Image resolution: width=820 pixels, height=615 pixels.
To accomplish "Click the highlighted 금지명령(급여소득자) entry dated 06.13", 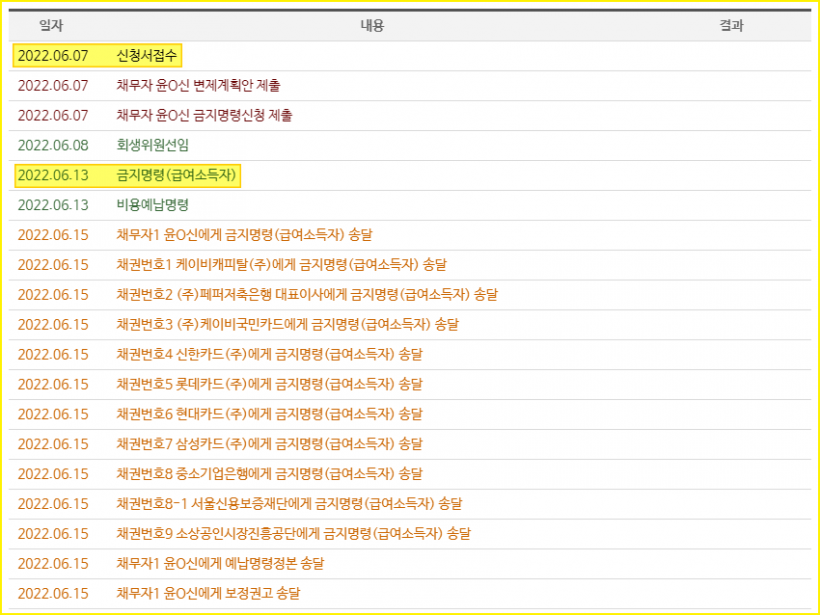I will 176,175.
